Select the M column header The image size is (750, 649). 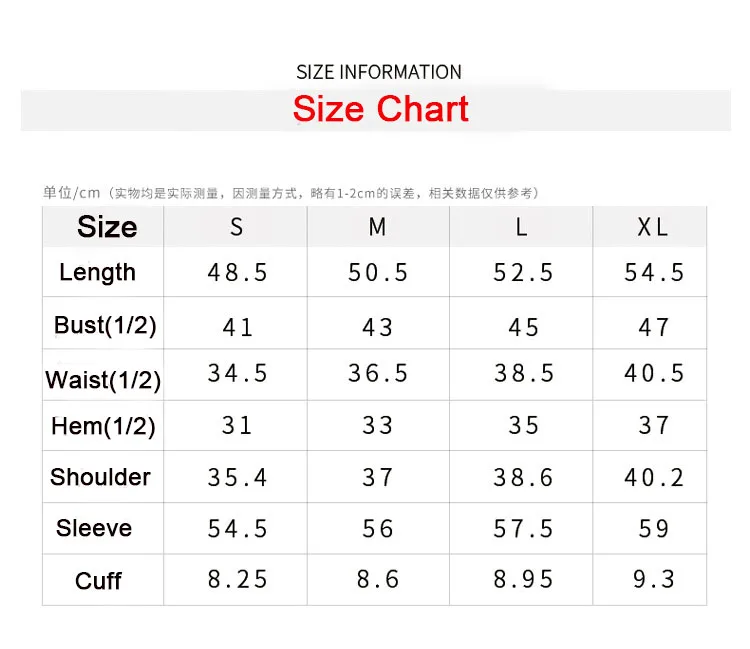(x=377, y=227)
